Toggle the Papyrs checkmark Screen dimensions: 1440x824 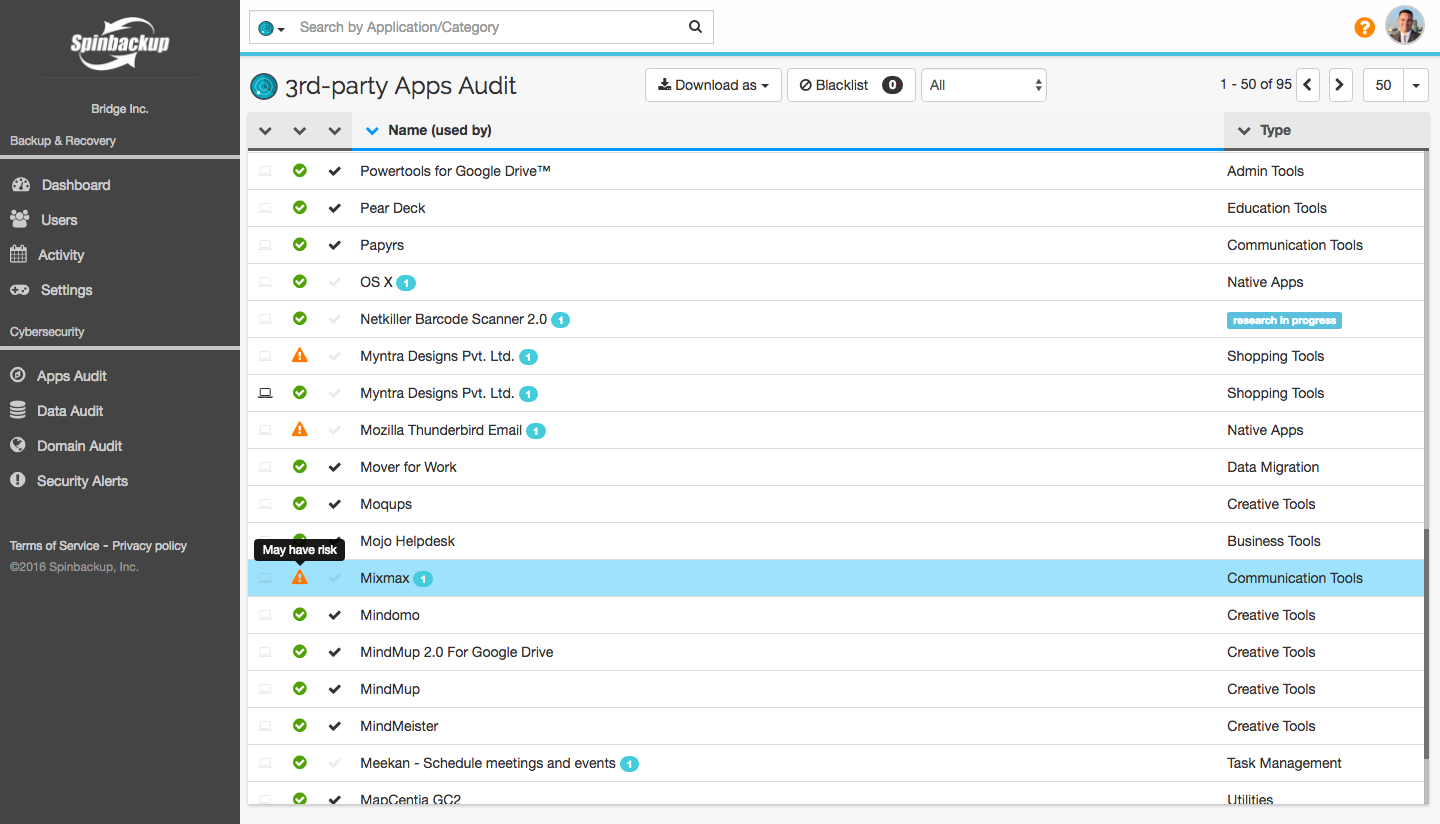(x=335, y=245)
